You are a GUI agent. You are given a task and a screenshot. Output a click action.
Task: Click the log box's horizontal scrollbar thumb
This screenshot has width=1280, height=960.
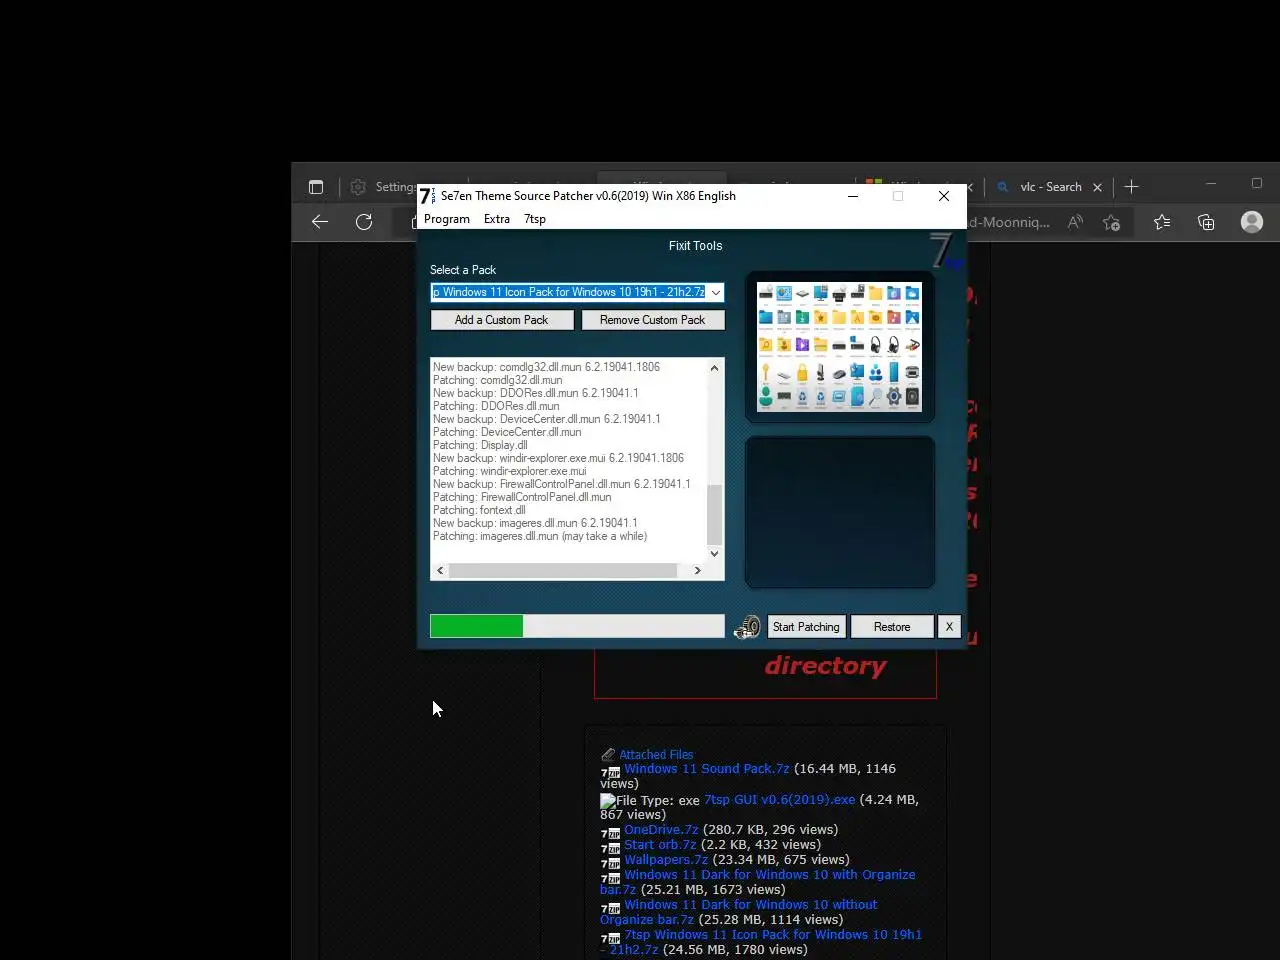(563, 570)
